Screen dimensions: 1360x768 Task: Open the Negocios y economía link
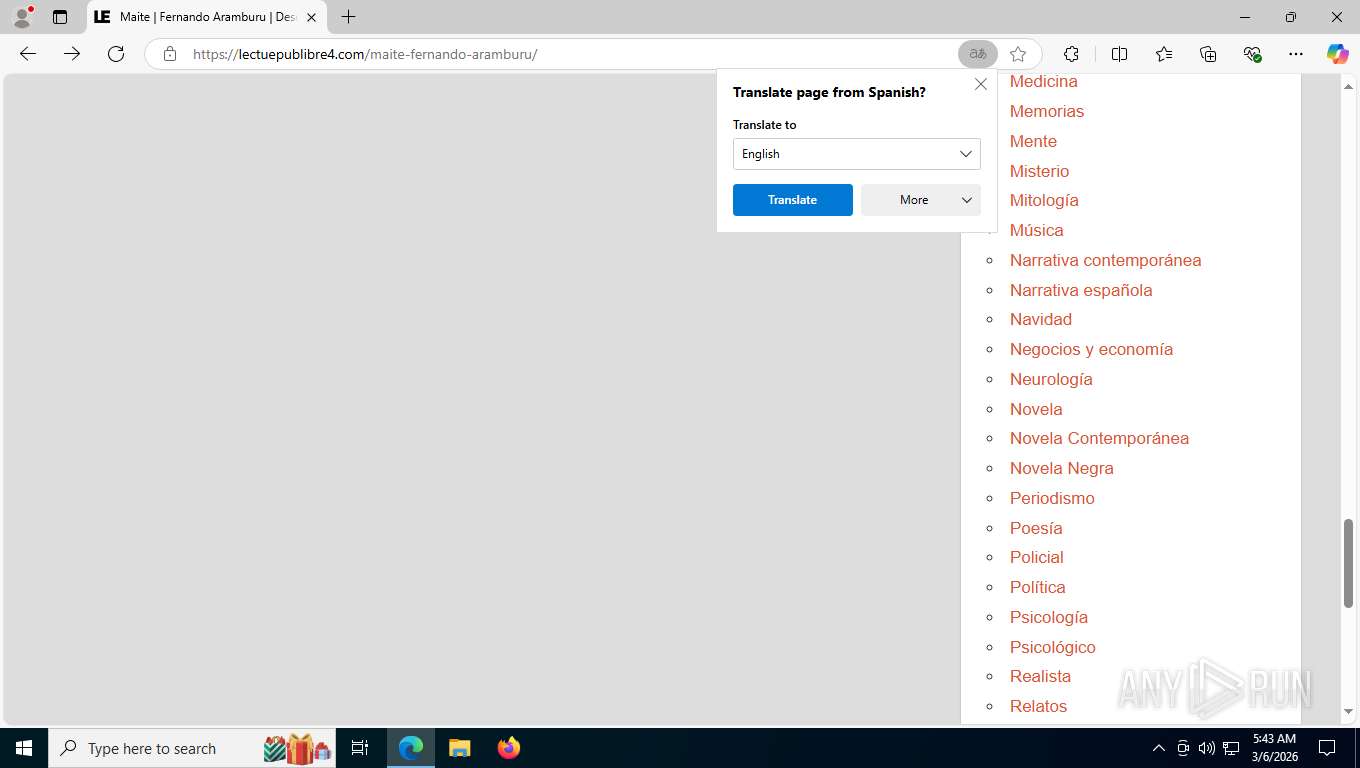[1091, 349]
